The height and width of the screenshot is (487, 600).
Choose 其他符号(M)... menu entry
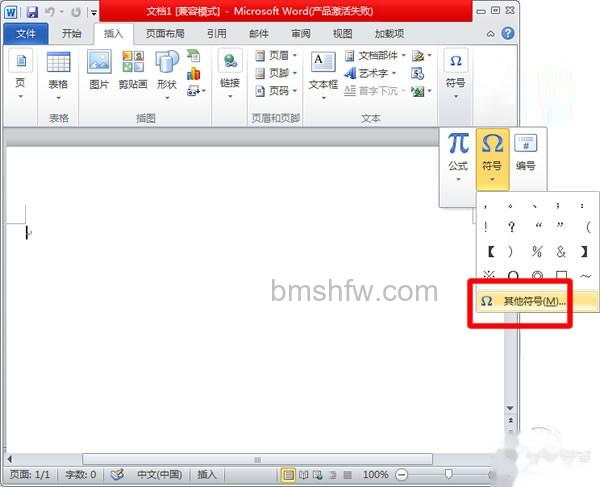pyautogui.click(x=536, y=301)
